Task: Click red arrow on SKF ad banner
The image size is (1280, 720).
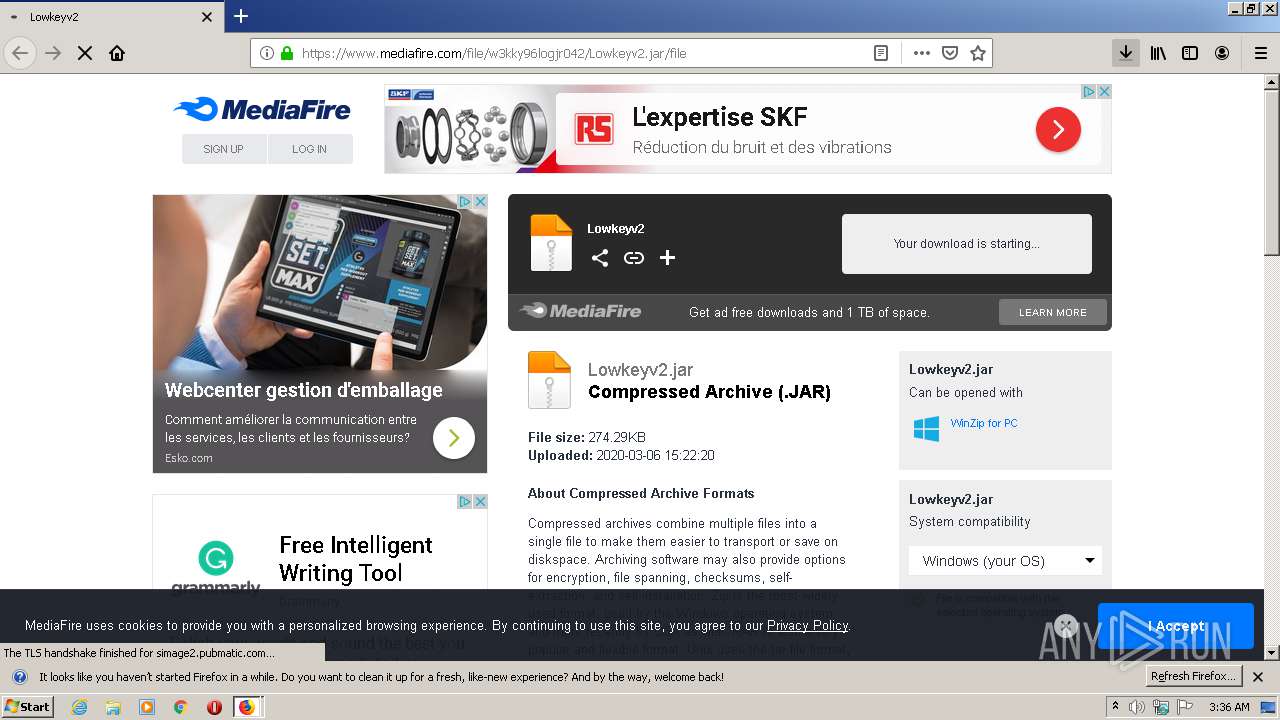Action: tap(1058, 129)
